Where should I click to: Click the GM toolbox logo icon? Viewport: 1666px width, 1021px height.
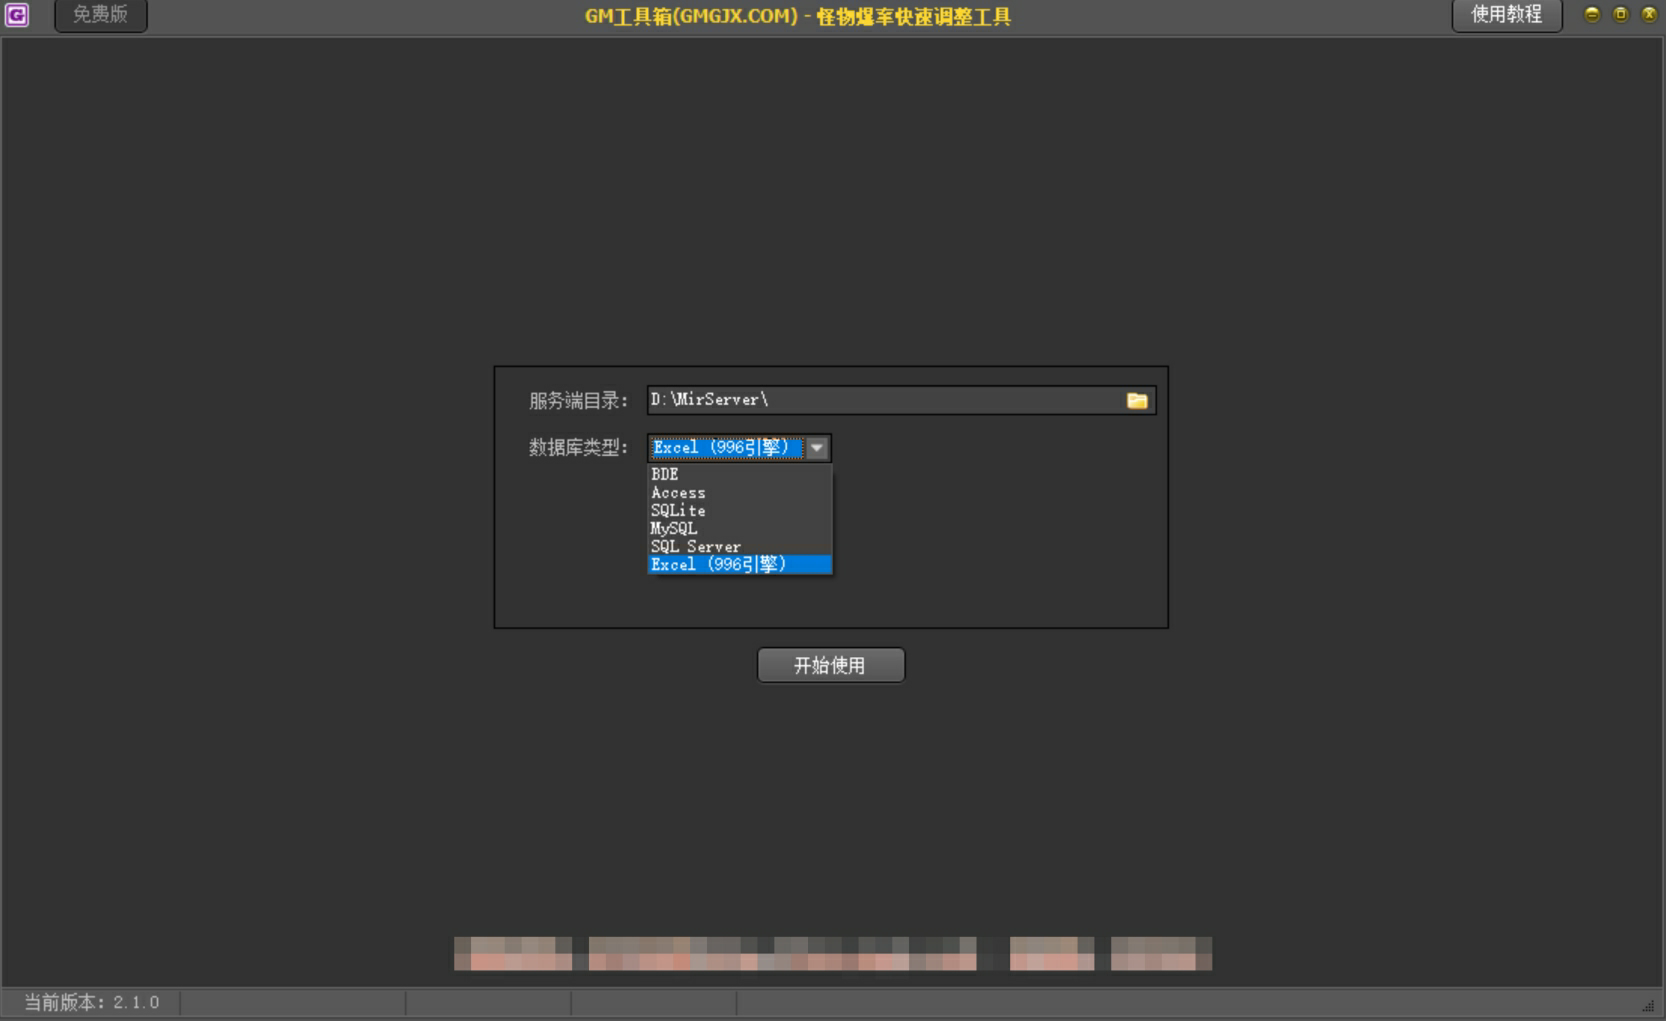coord(16,15)
